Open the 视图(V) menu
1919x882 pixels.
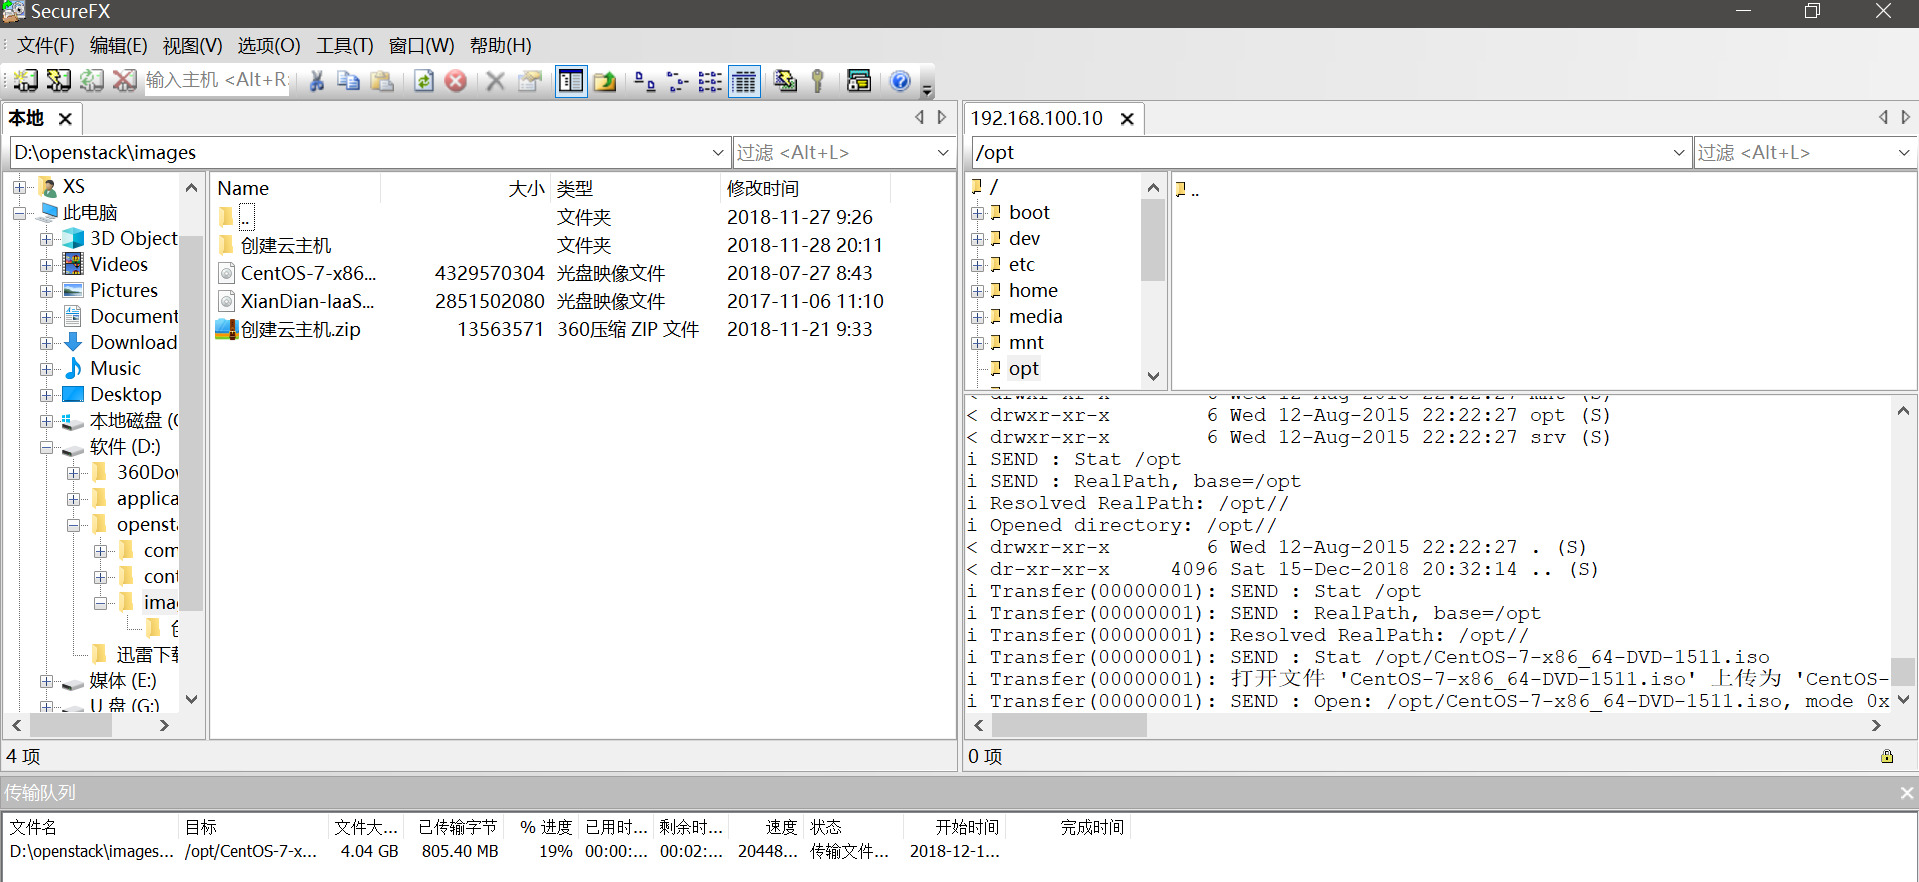click(x=193, y=45)
